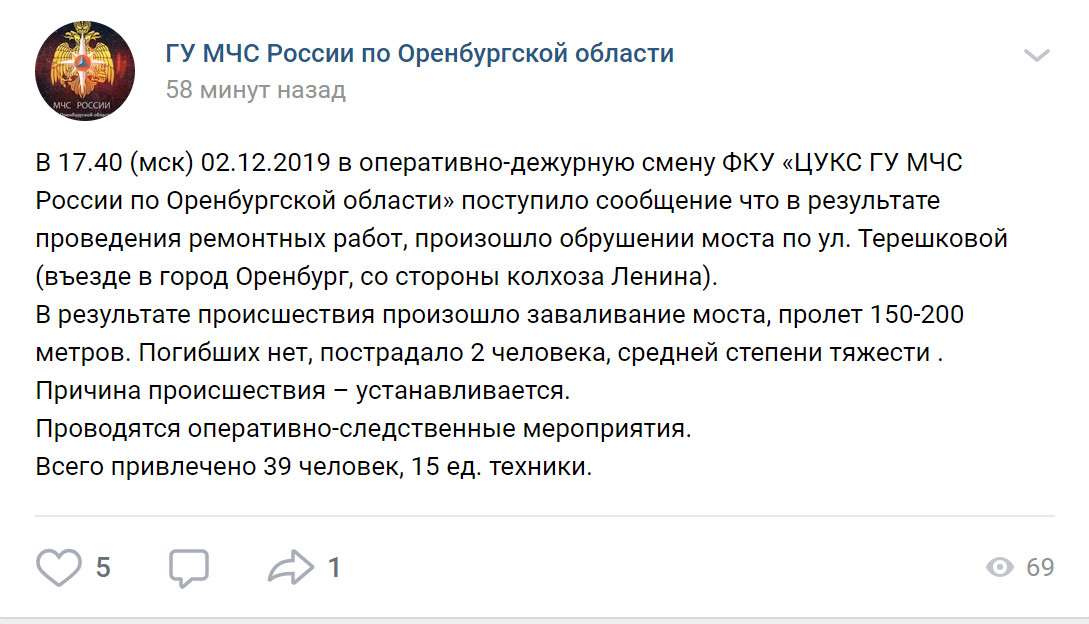This screenshot has height=624, width=1089.
Task: Click the "Проводятся оперативно-следственные мероприятия." line
Action: click(363, 428)
